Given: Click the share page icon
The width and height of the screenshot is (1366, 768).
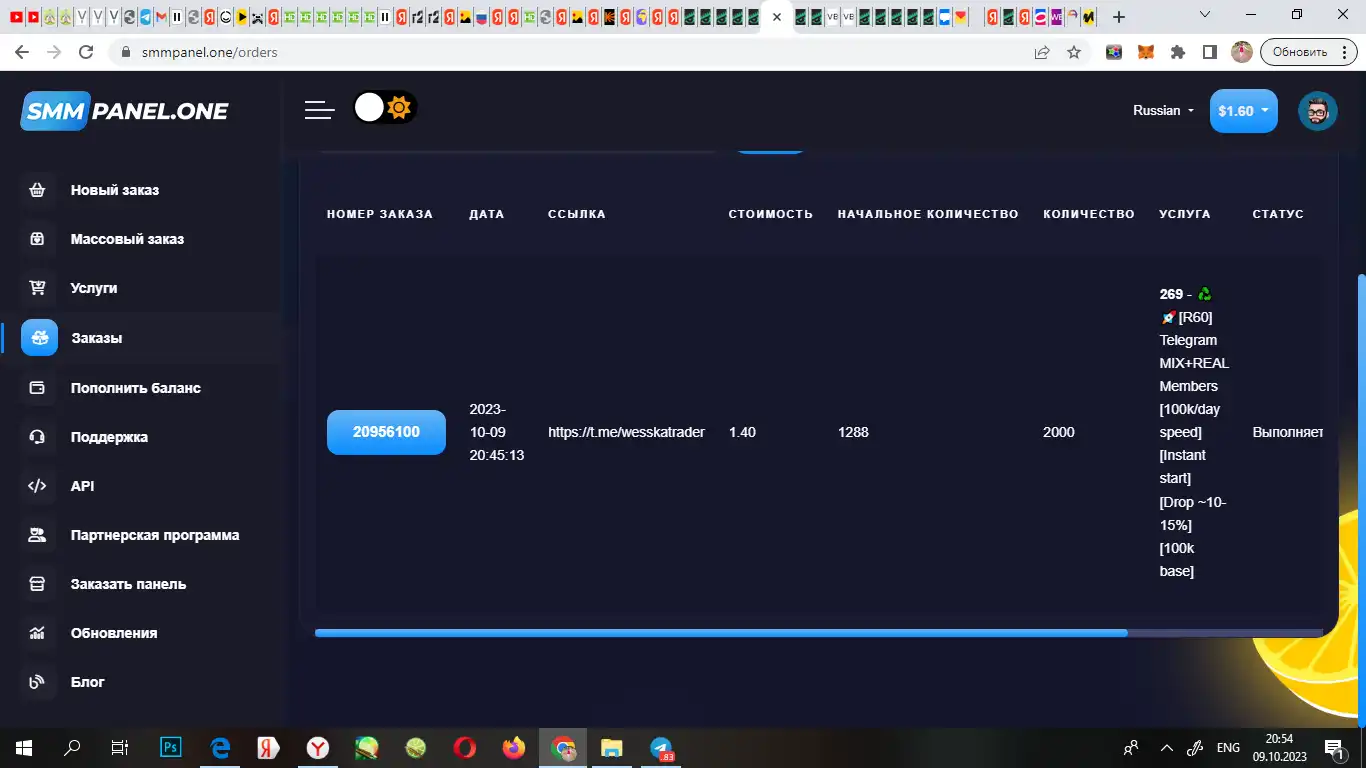Looking at the screenshot, I should pos(1042,52).
